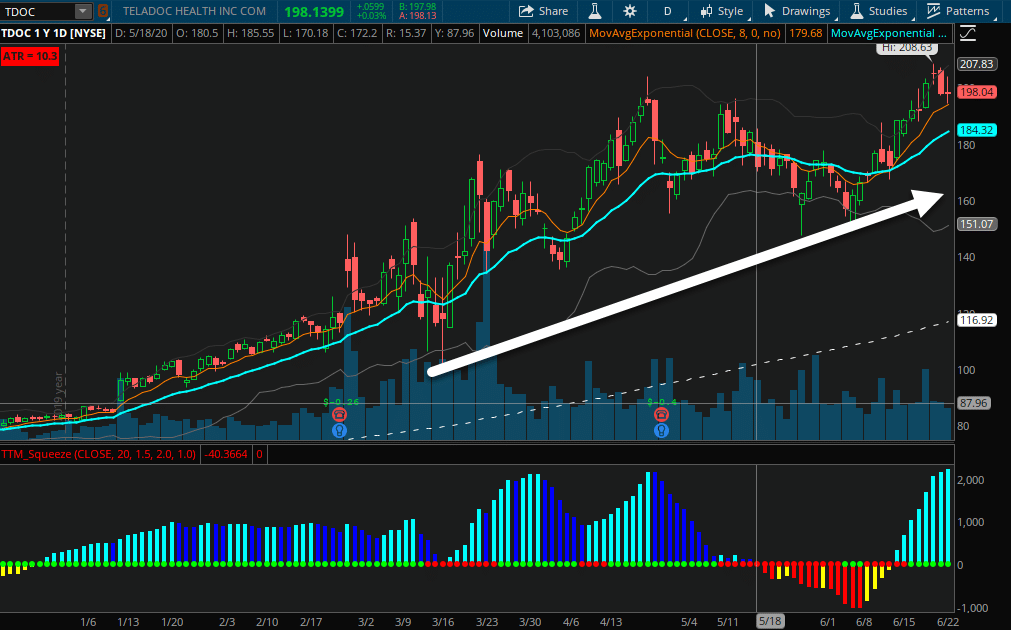Click the TTM_Squeeze value -40.3664
This screenshot has height=630, width=1011.
226,454
